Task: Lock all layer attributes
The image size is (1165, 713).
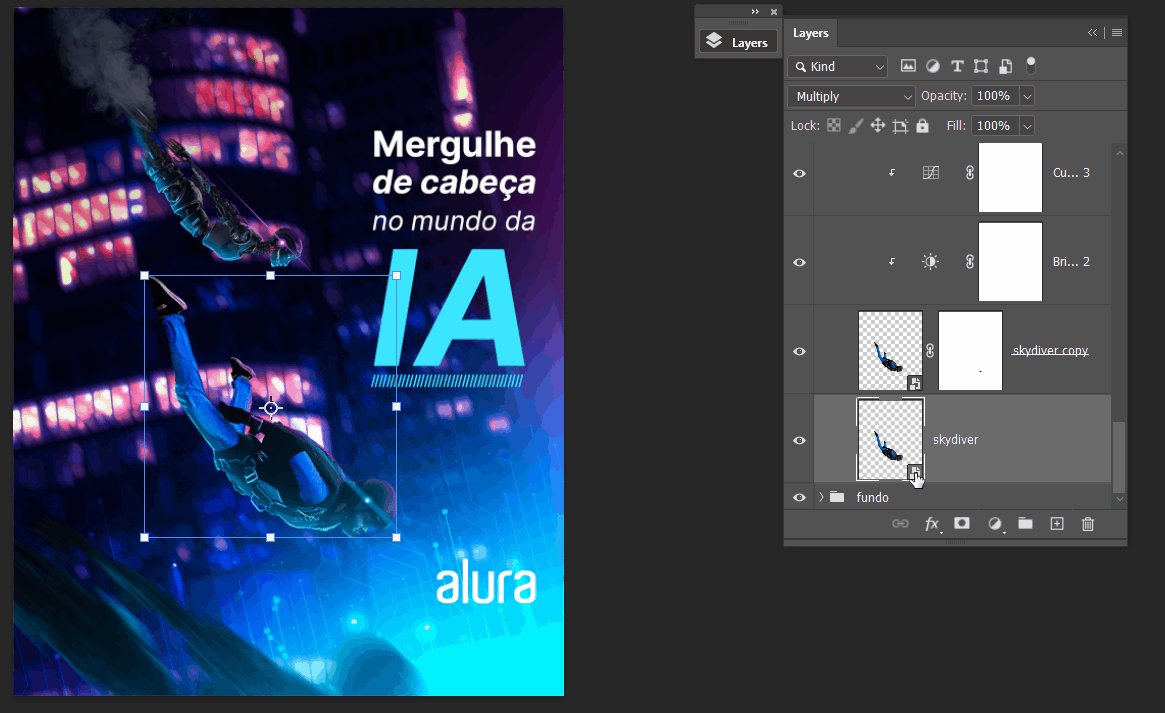Action: click(922, 126)
